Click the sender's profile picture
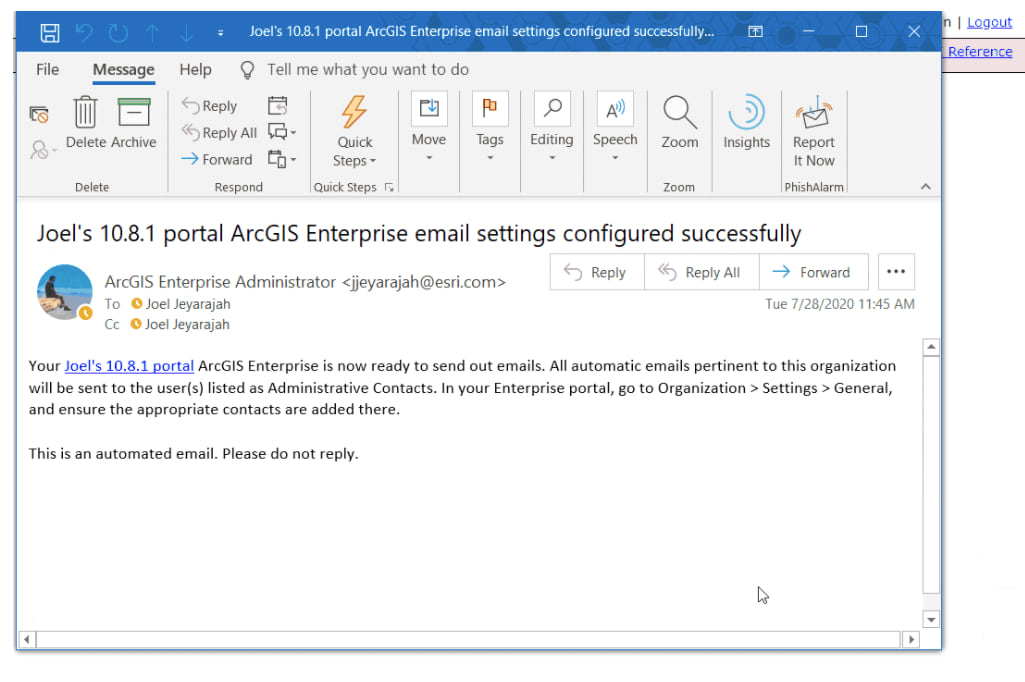 64,292
